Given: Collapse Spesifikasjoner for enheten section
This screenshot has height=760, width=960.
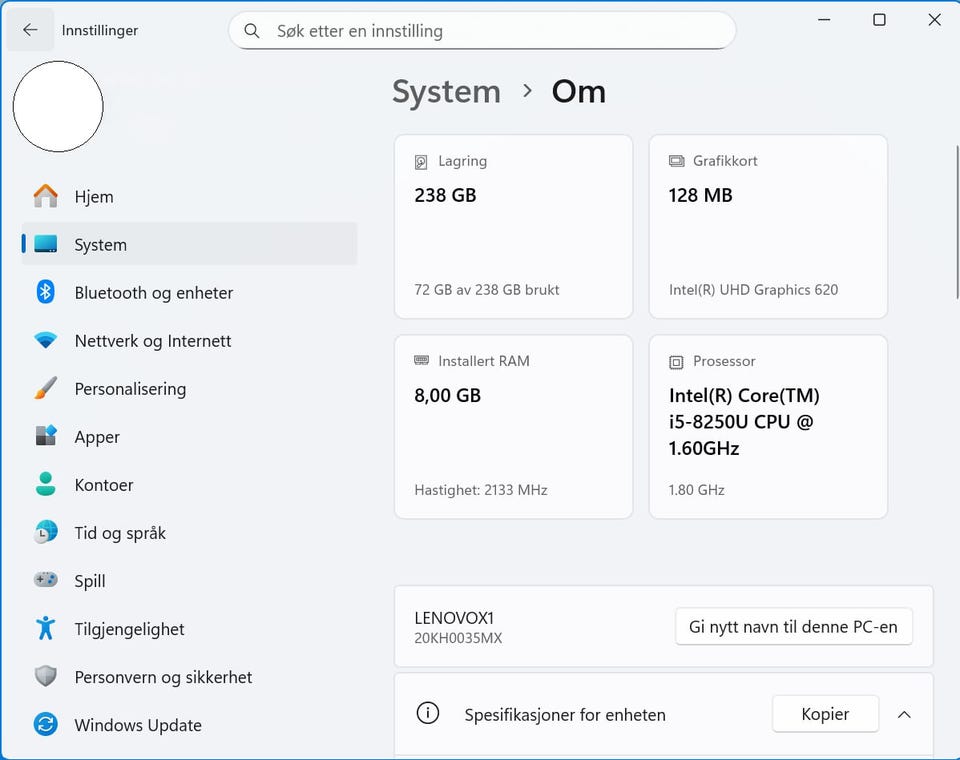Looking at the screenshot, I should [x=904, y=714].
